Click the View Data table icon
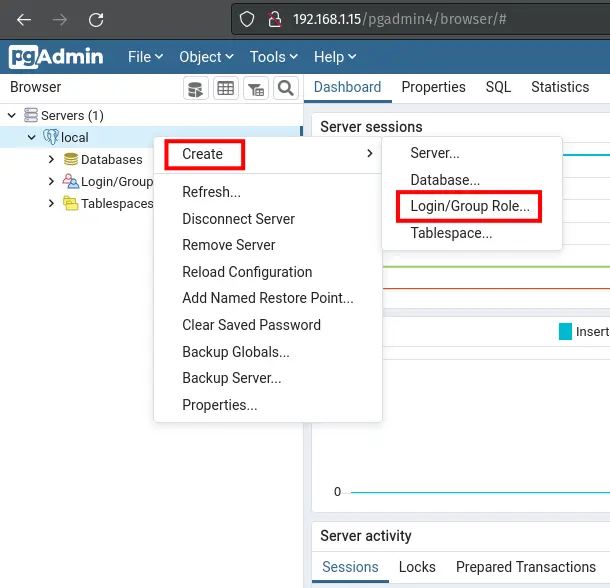 coord(226,88)
